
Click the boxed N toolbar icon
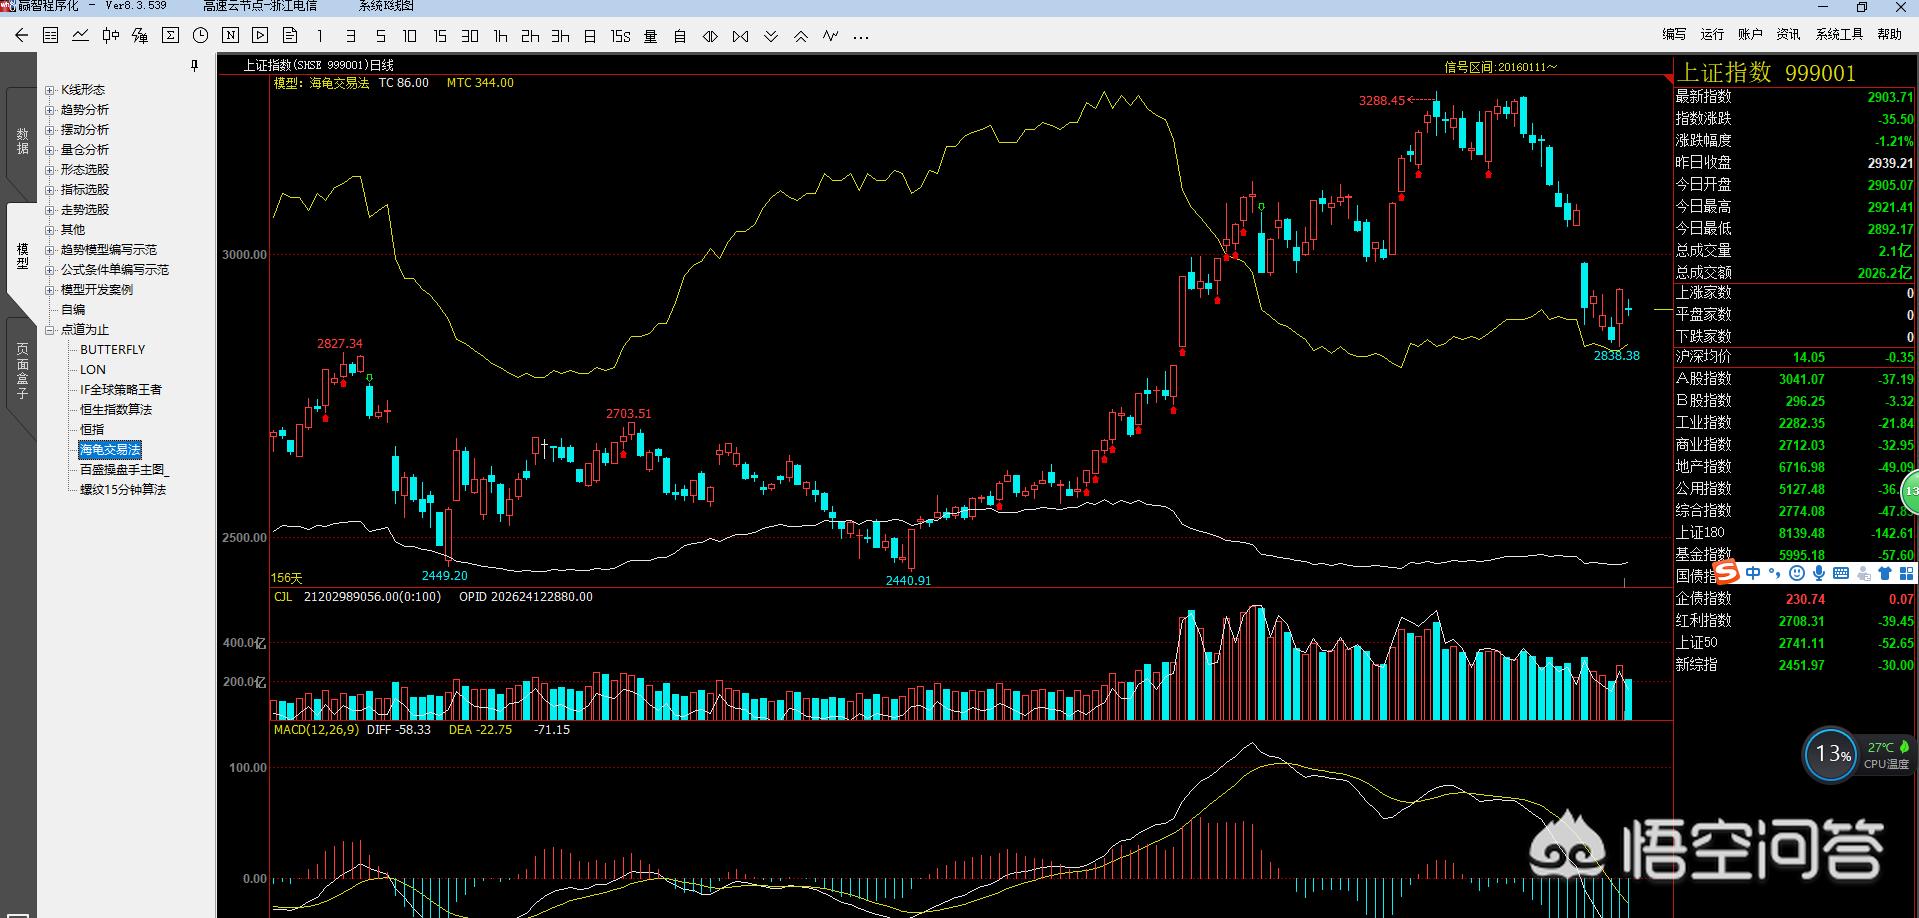tap(230, 36)
